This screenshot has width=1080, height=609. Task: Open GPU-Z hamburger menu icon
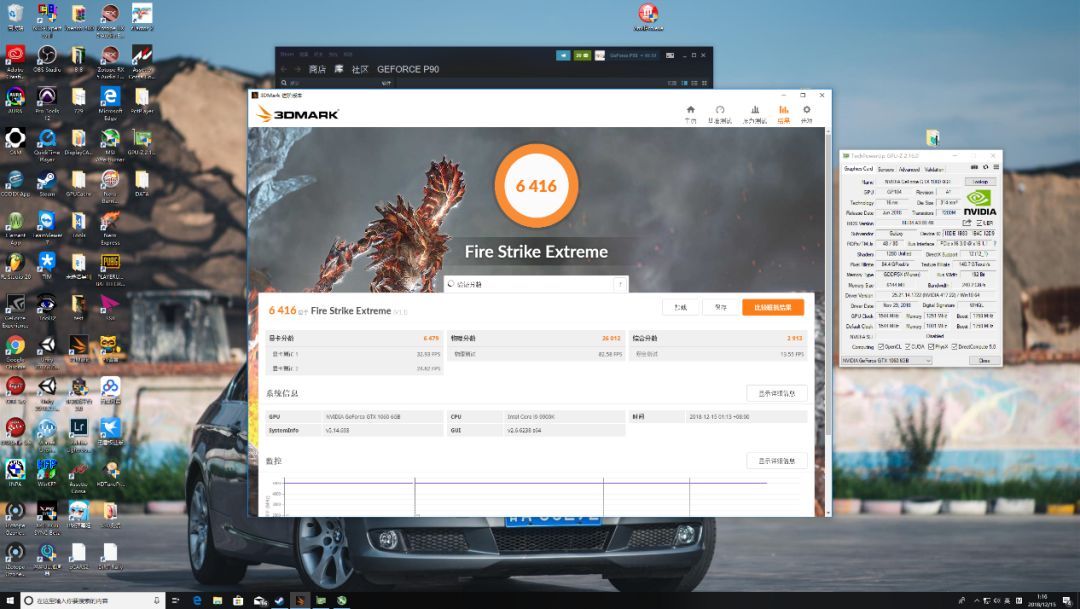(x=996, y=167)
